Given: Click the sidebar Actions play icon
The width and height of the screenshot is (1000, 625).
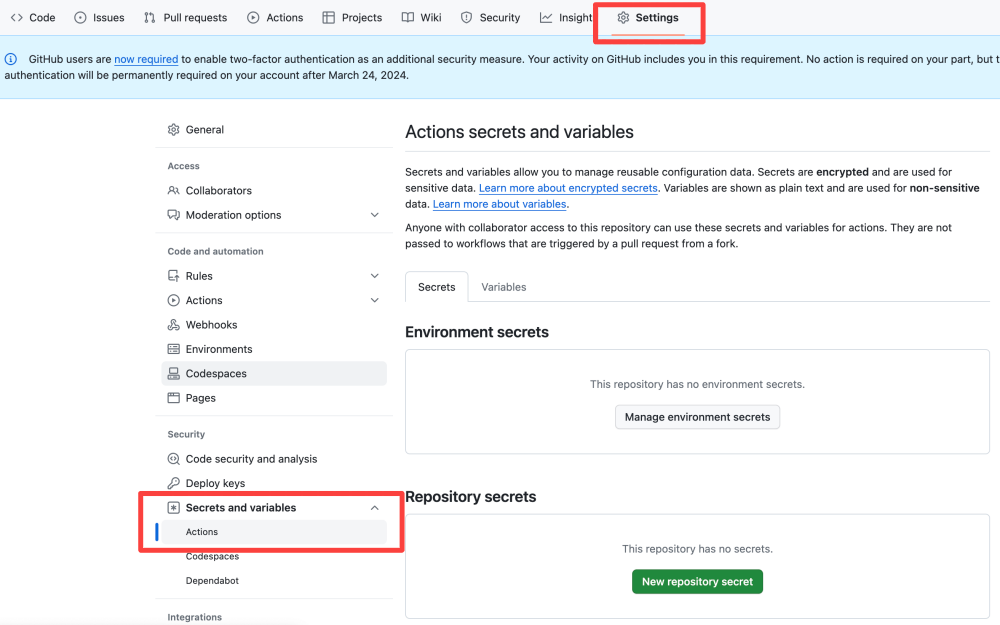Looking at the screenshot, I should point(173,300).
